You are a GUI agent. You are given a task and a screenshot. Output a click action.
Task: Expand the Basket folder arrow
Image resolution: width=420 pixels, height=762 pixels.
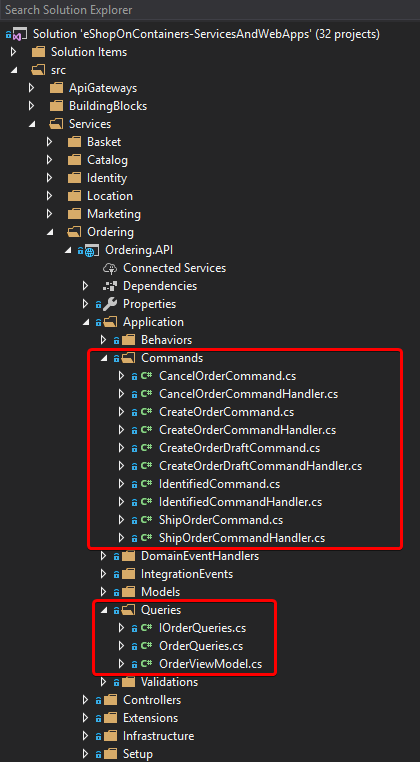pos(49,142)
